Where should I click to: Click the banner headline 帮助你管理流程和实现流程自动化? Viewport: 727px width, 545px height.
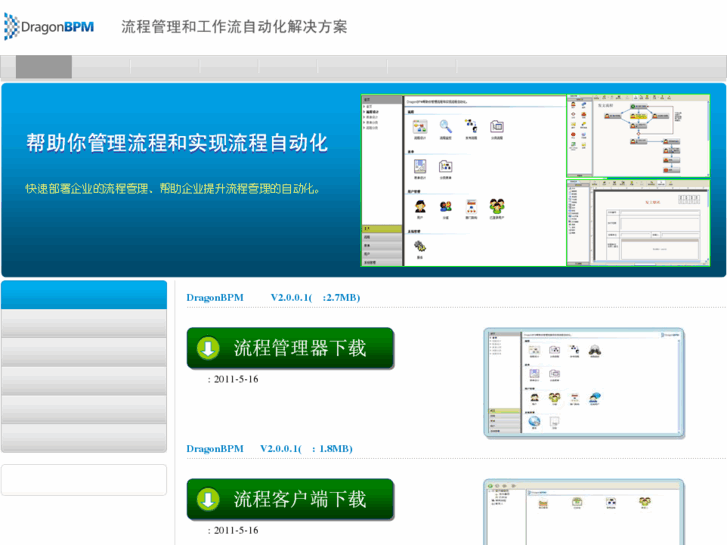[177, 143]
